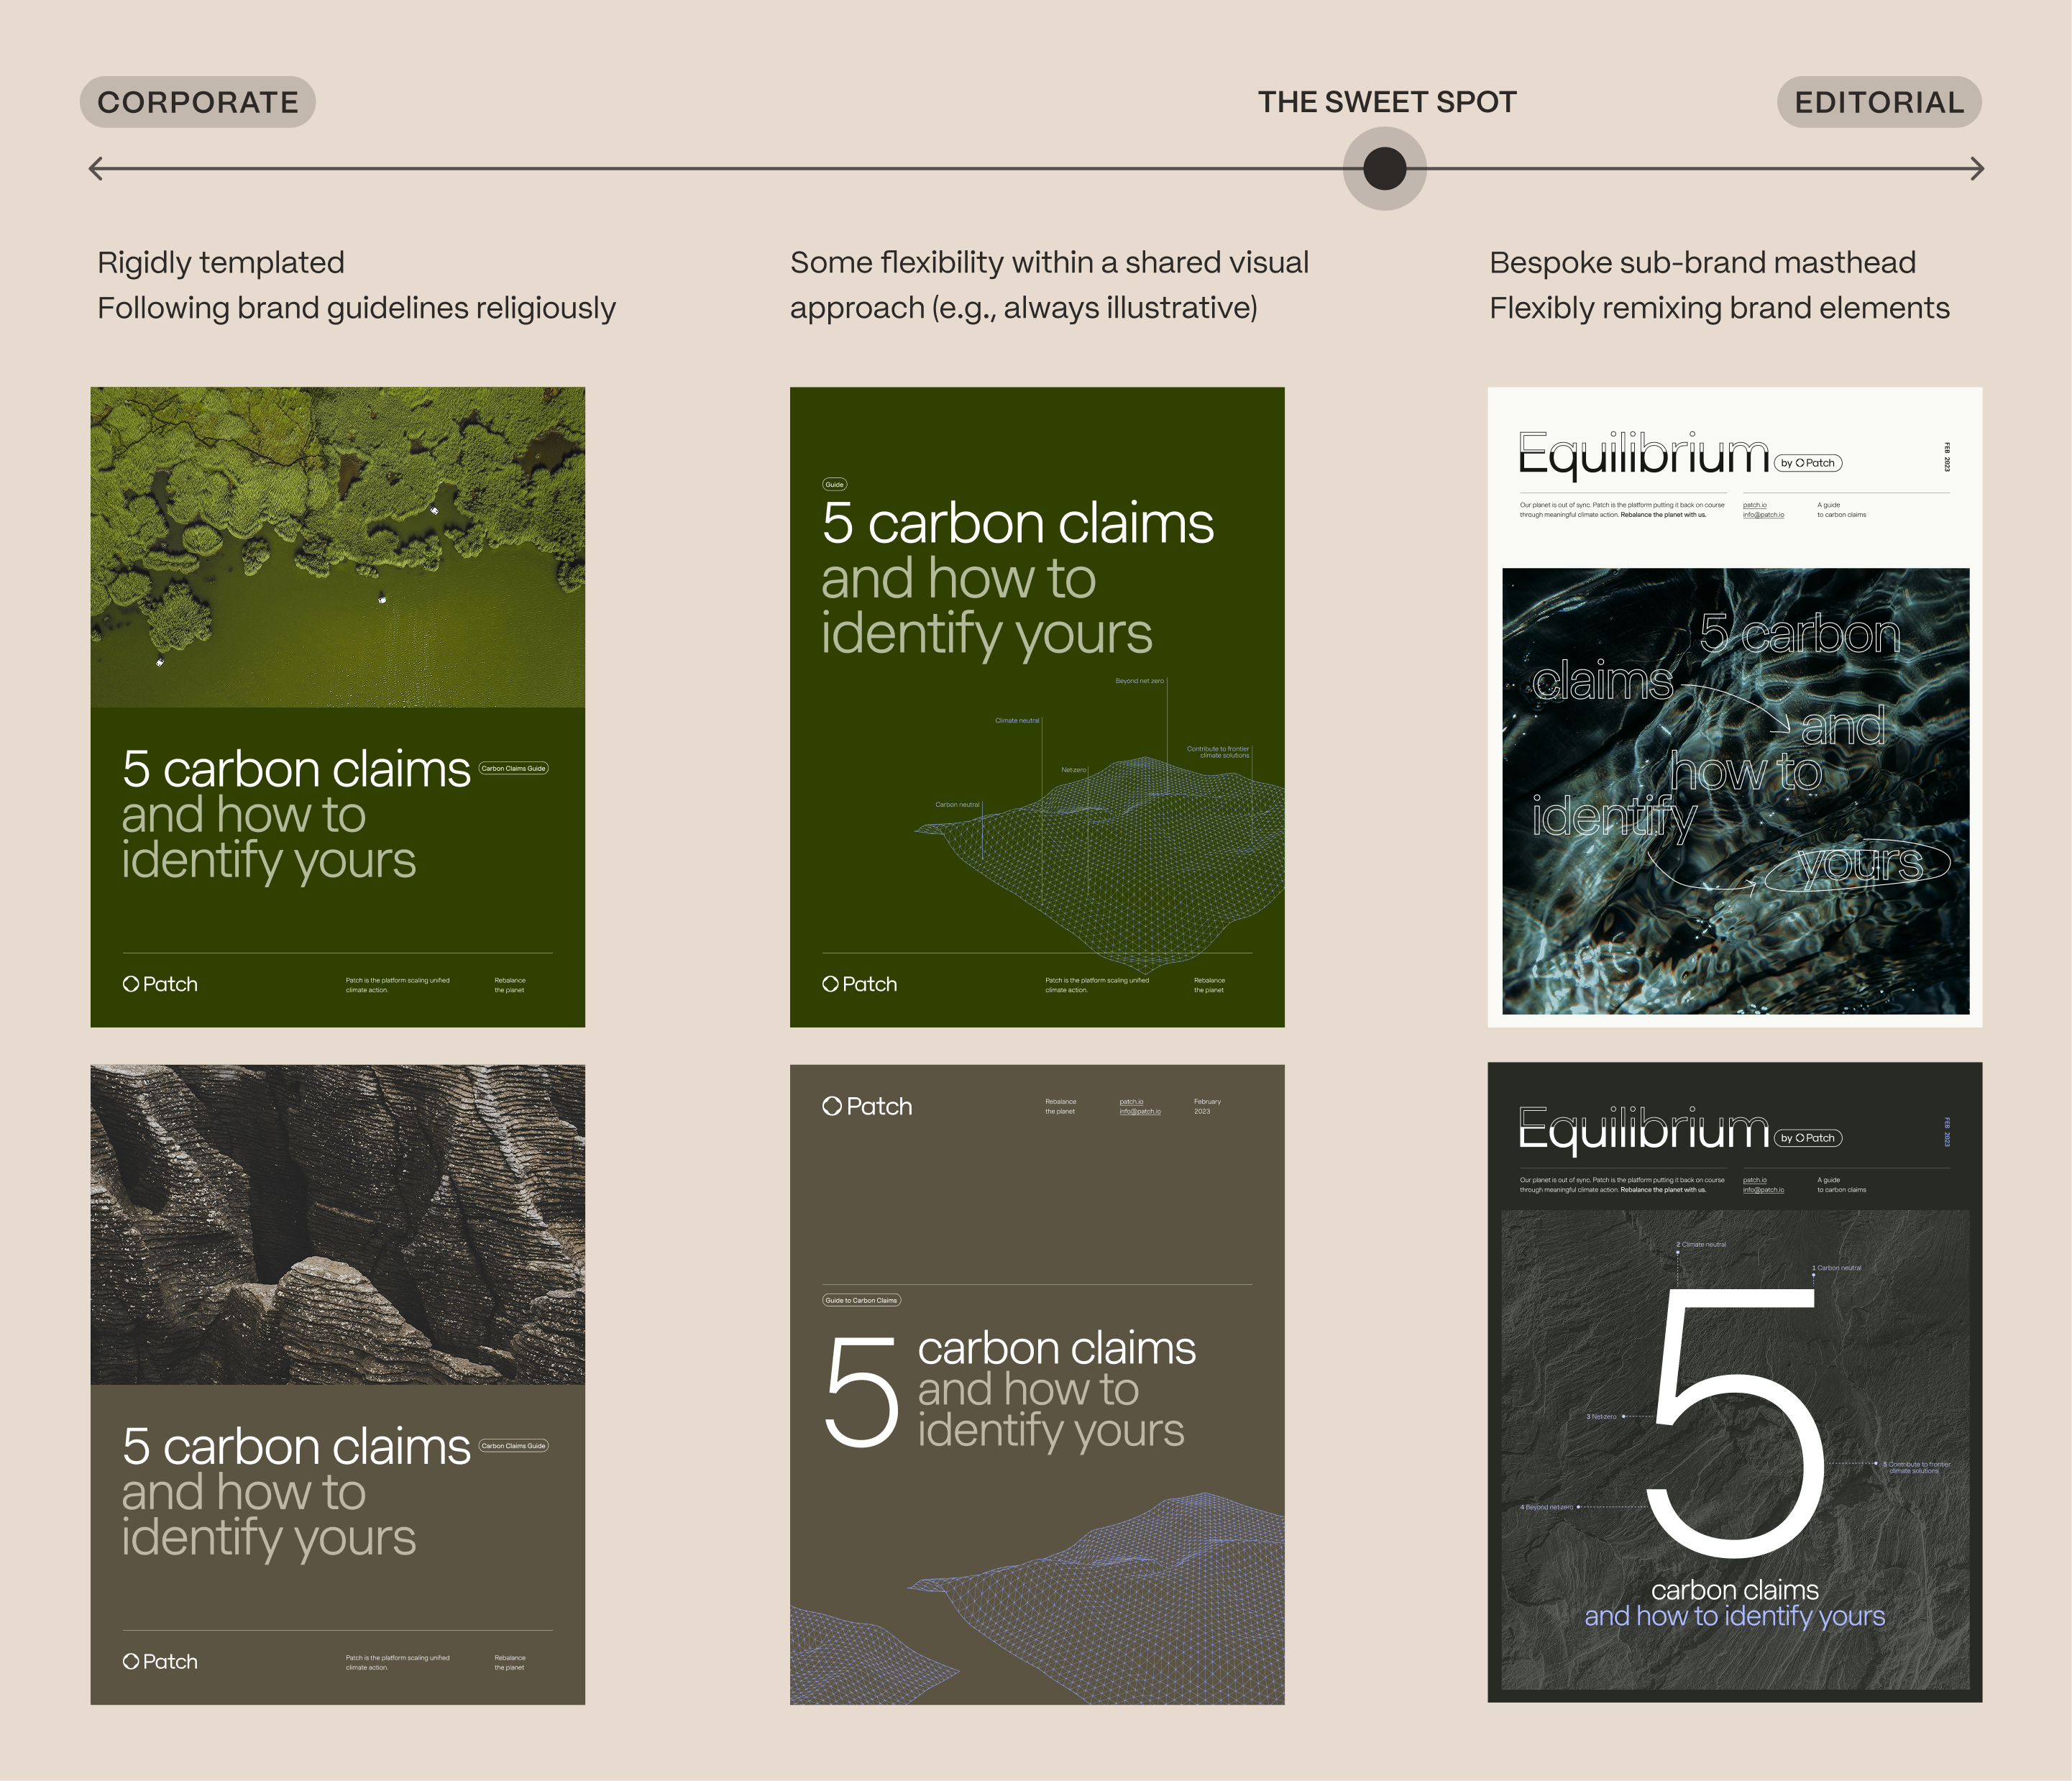
Task: Select the sweet spot marker dot on the spectrum line
Action: click(1385, 168)
